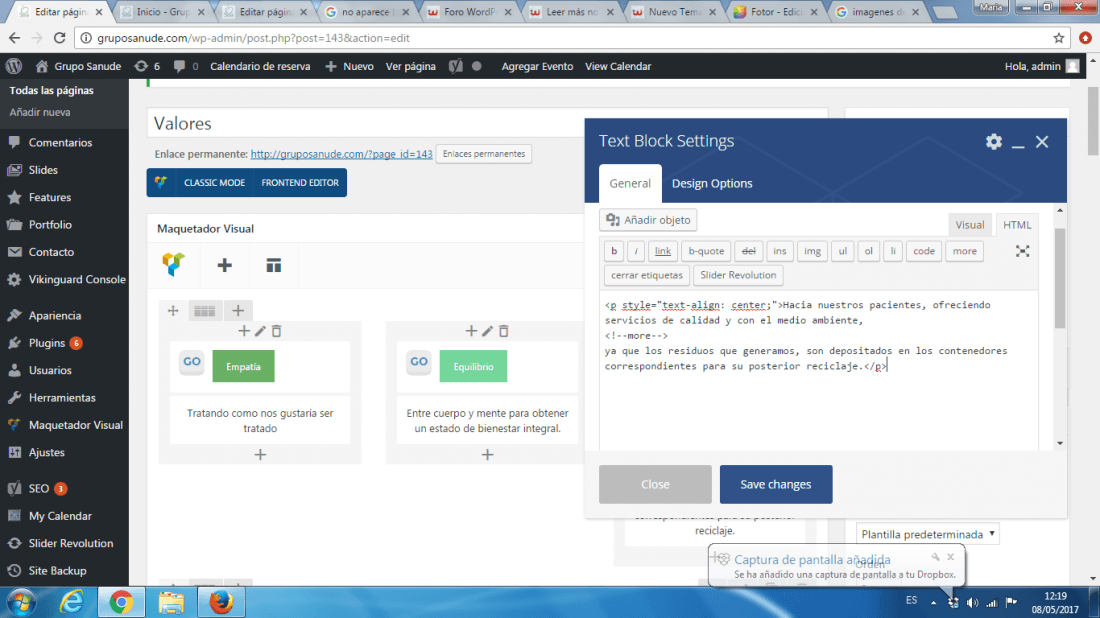The image size is (1100, 618).
Task: Open Apariencia in the sidebar
Action: (x=55, y=316)
